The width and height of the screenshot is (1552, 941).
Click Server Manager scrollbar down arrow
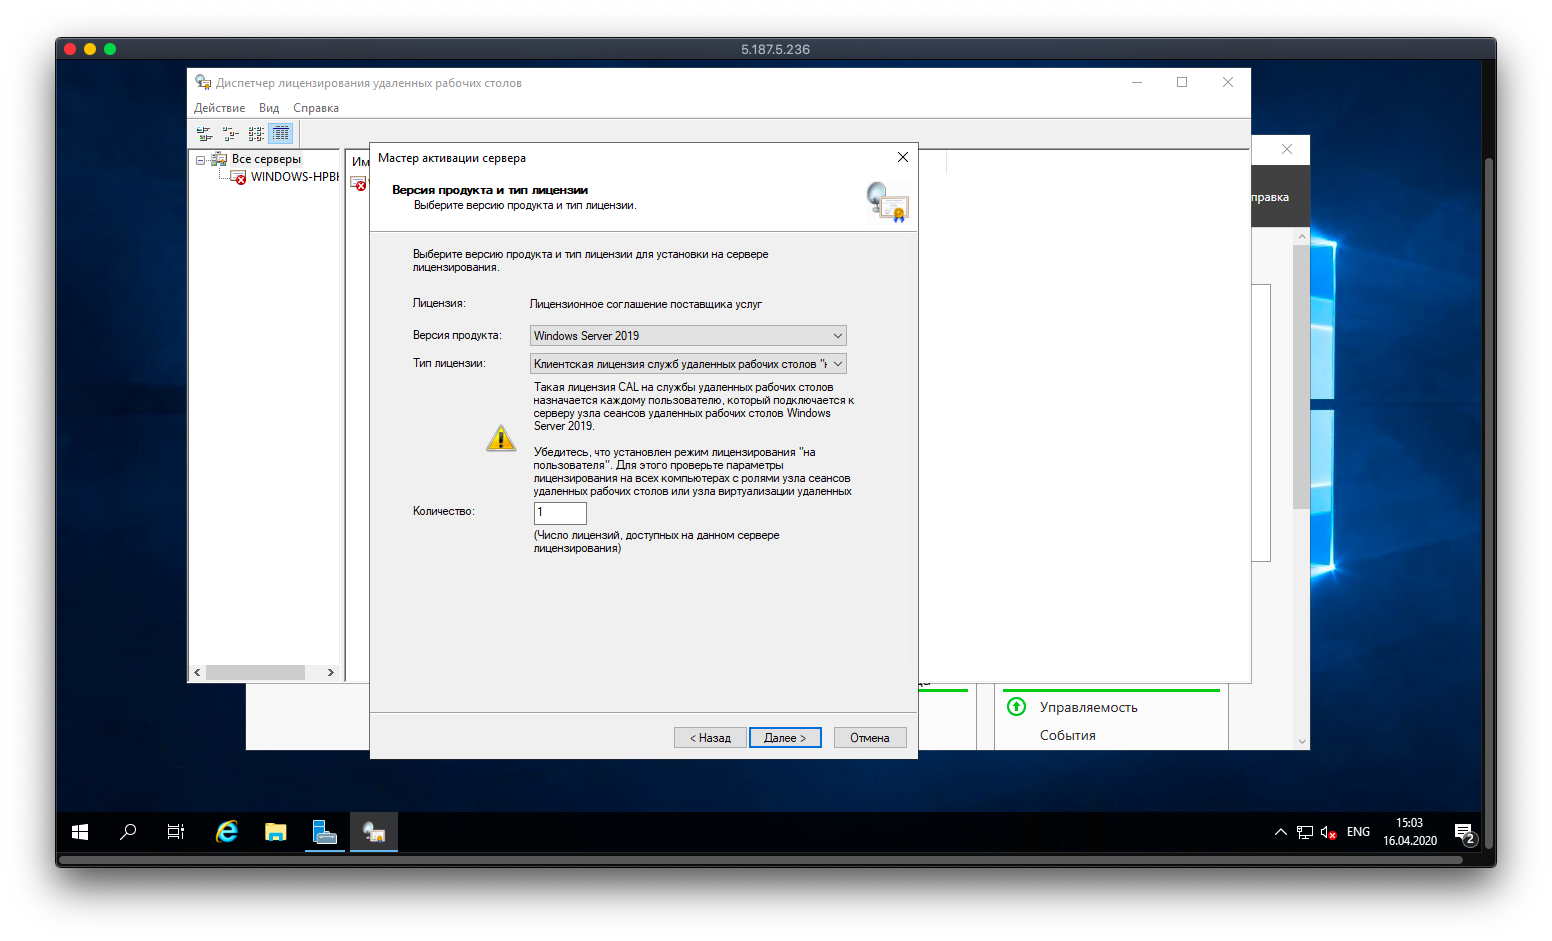[x=1302, y=742]
